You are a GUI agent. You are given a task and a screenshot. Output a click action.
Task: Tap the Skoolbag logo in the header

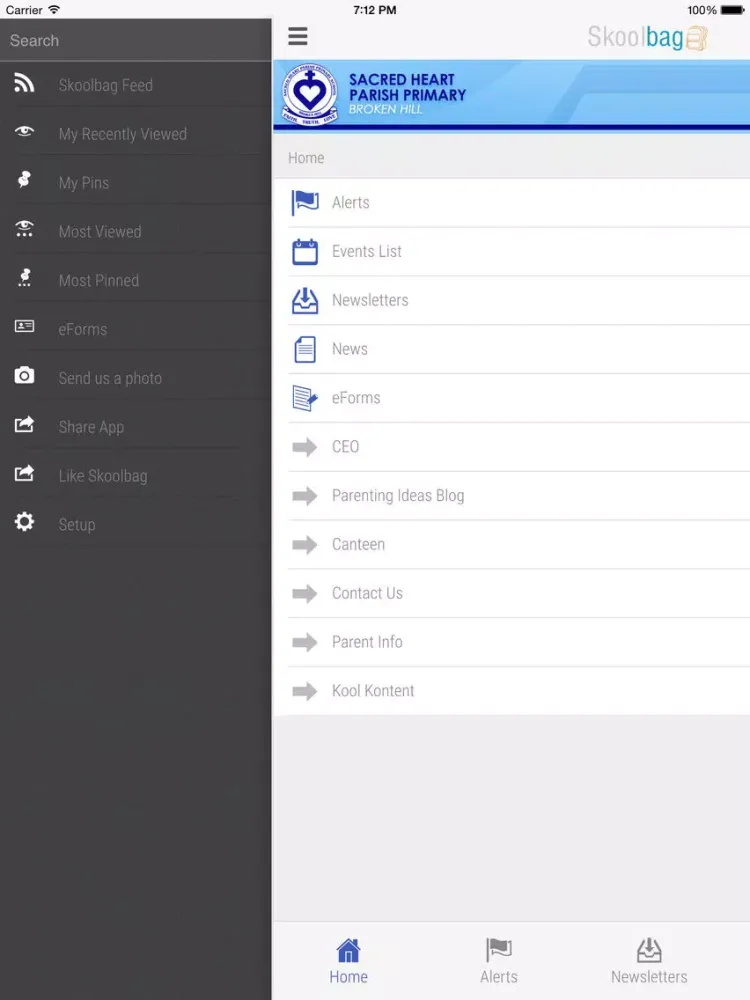647,38
